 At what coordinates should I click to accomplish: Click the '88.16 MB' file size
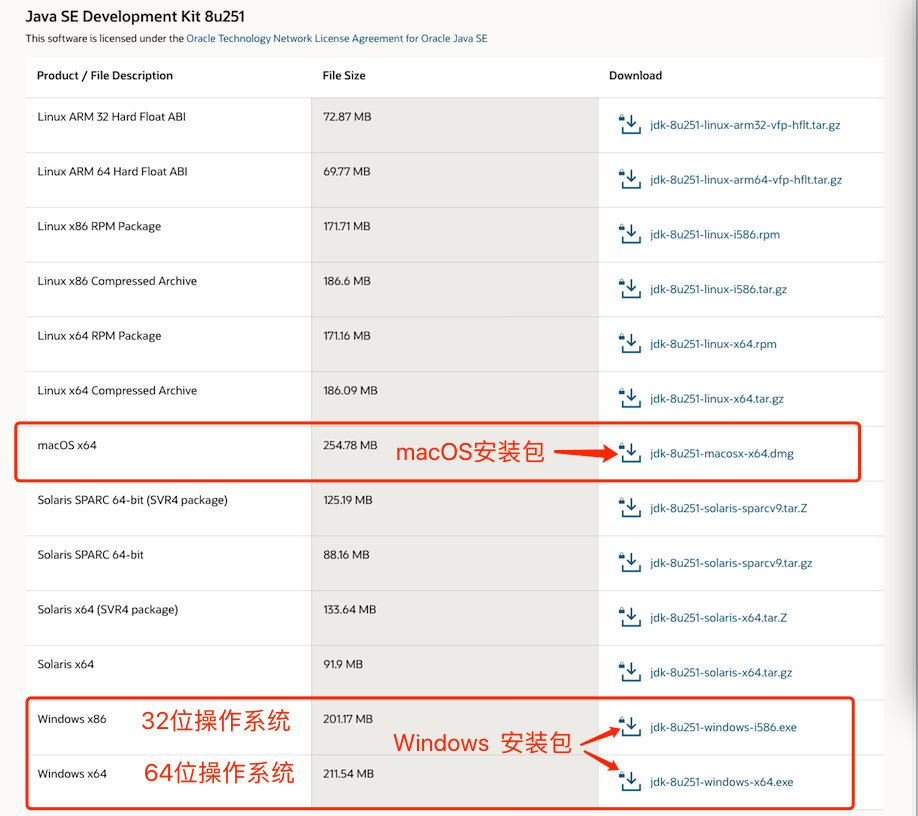coord(346,554)
